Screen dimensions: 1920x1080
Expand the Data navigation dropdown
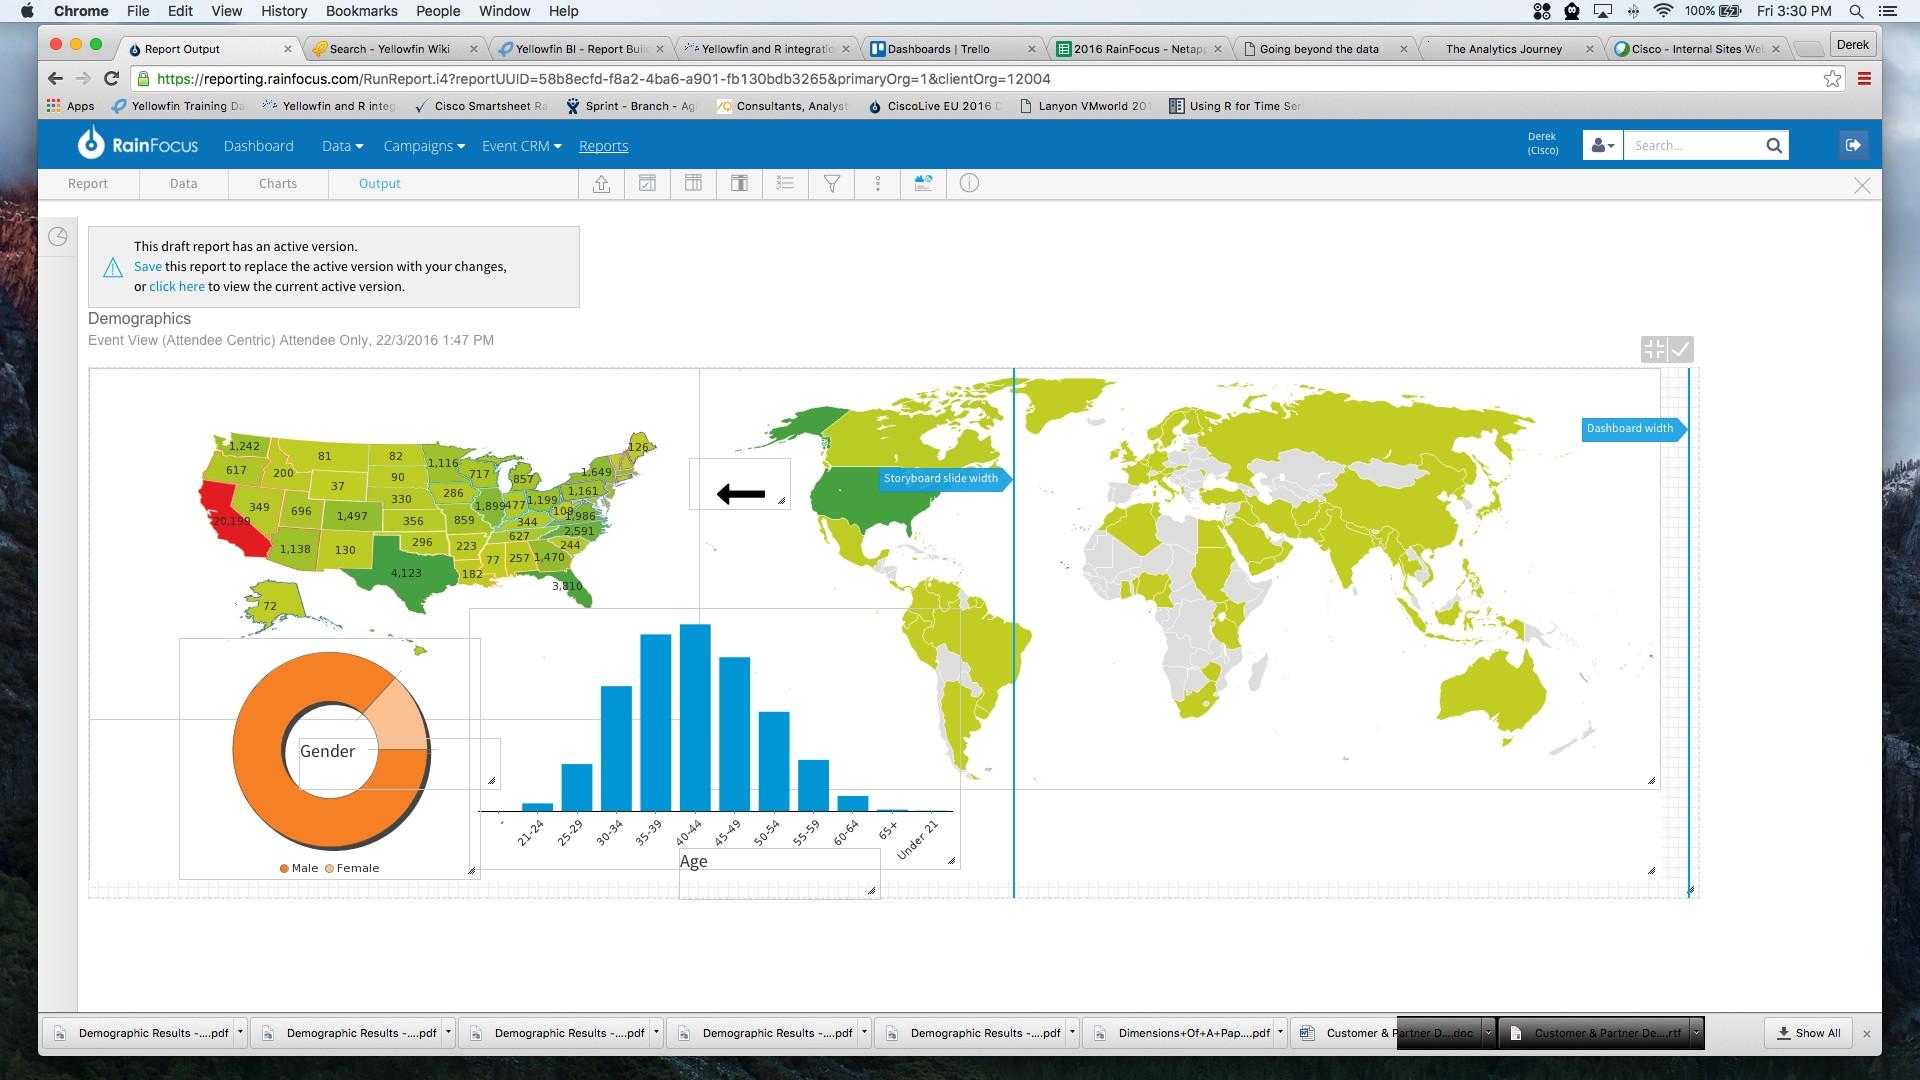[340, 144]
